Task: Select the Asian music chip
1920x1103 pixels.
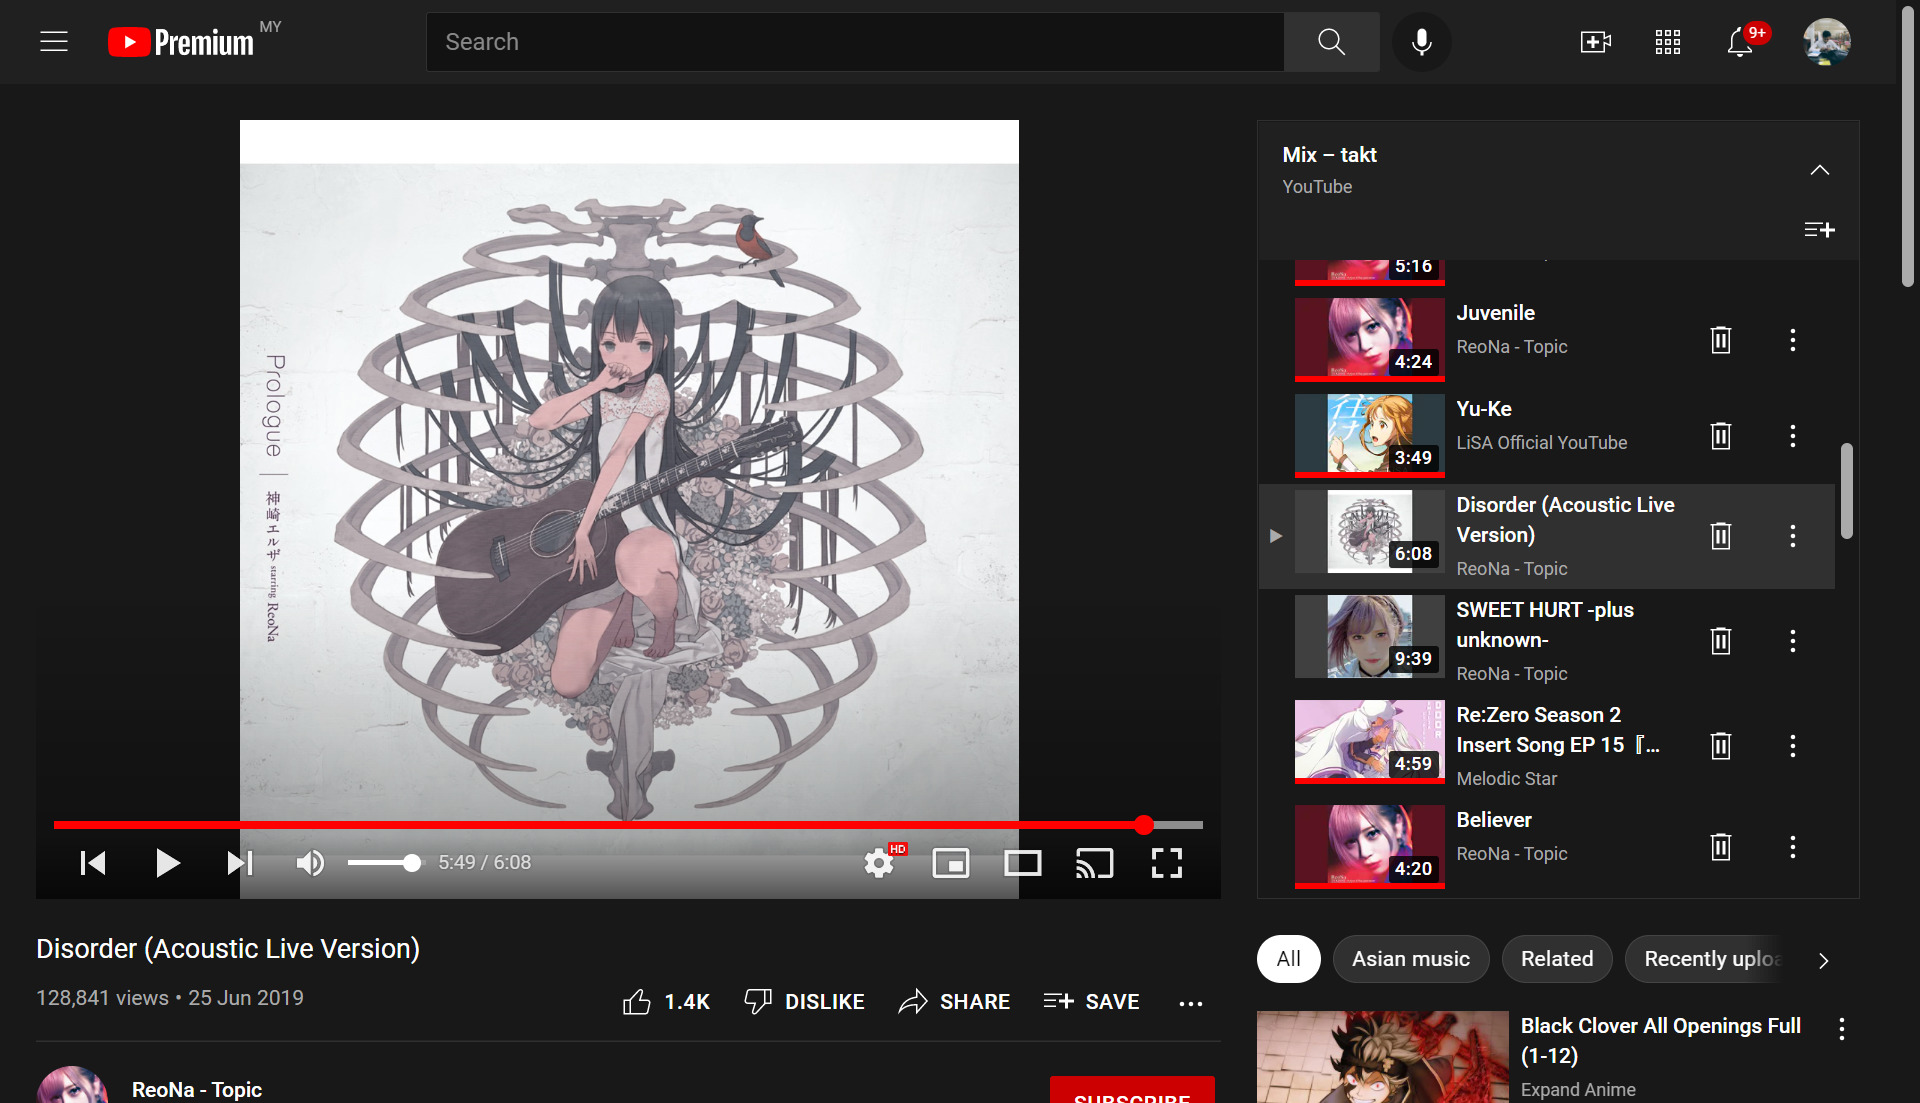Action: click(1410, 959)
